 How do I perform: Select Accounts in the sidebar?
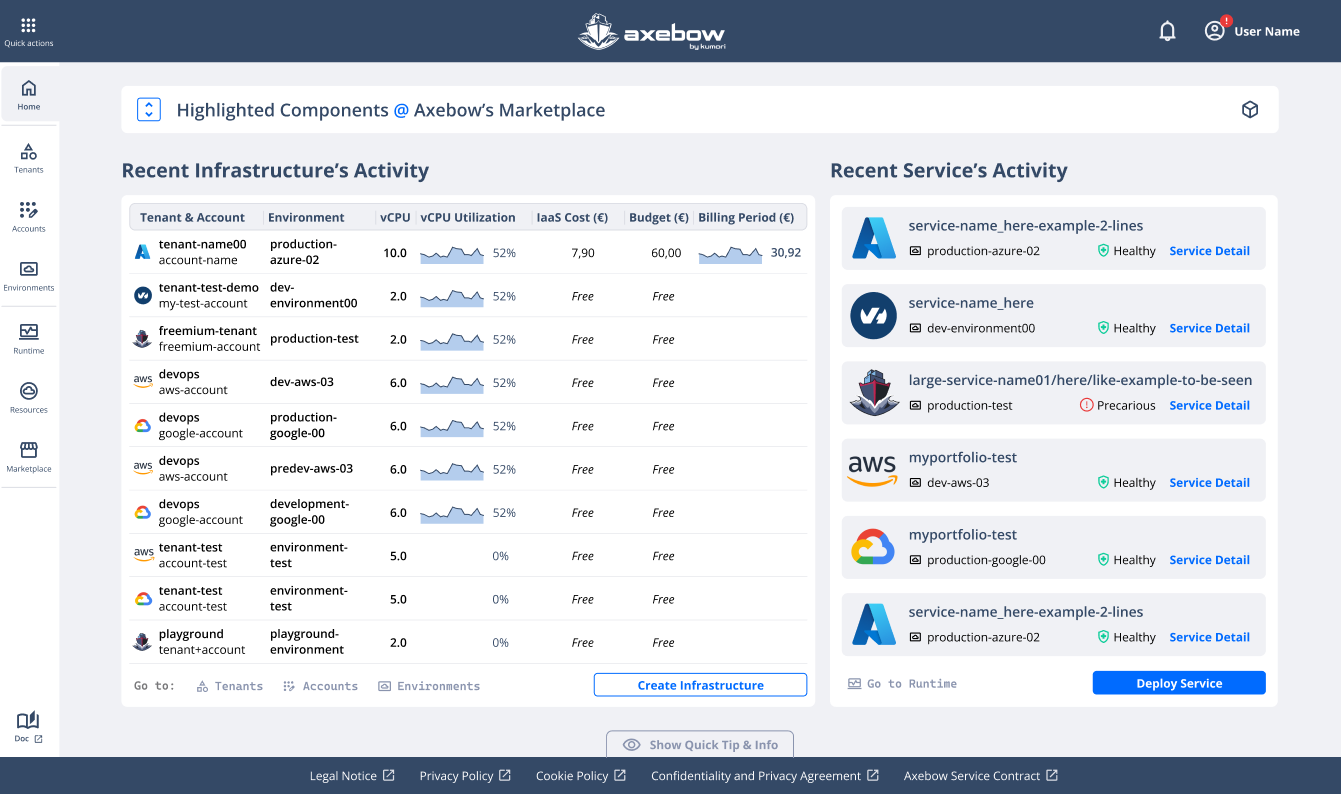pyautogui.click(x=29, y=216)
